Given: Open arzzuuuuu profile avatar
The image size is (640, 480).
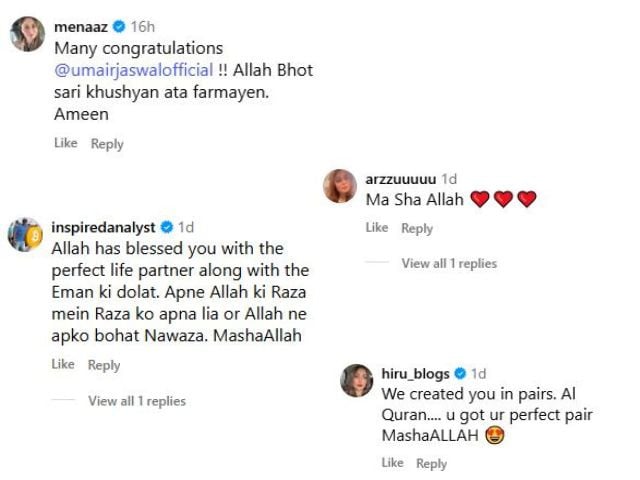Looking at the screenshot, I should pos(341,186).
